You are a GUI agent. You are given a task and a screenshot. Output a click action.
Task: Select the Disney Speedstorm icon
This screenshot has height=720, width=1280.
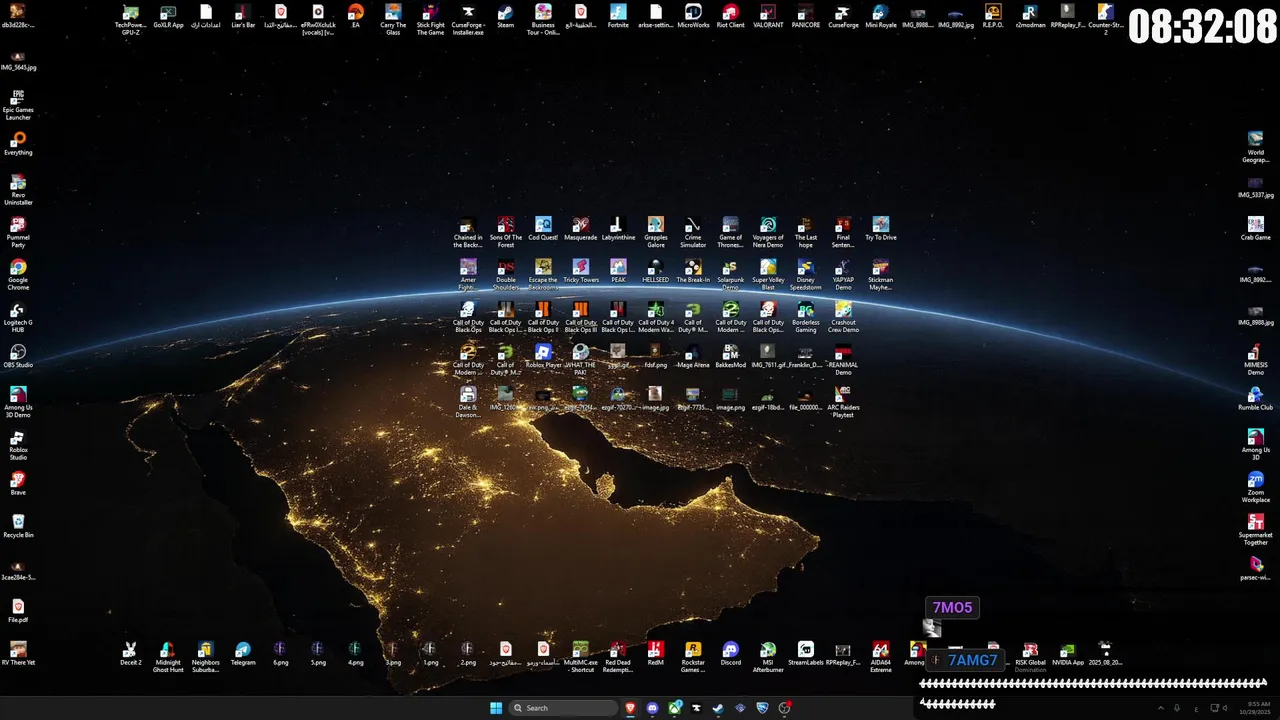point(806,275)
